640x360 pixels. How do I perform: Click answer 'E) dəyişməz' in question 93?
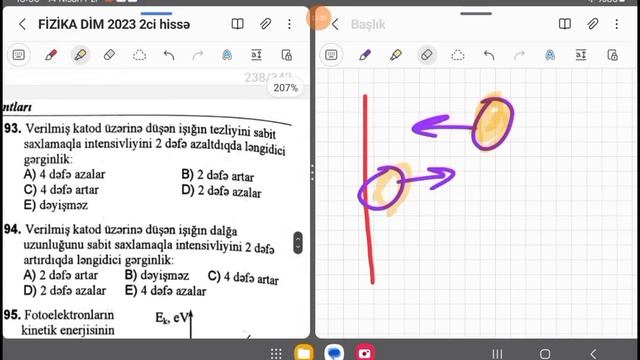click(x=56, y=205)
